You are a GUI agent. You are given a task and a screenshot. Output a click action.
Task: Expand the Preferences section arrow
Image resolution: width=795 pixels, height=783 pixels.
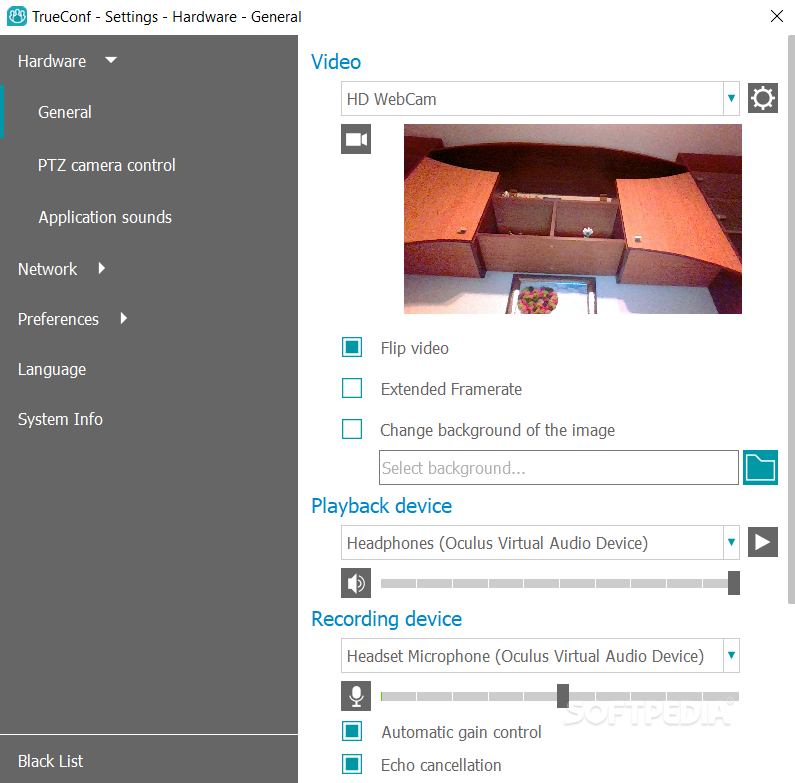[123, 318]
